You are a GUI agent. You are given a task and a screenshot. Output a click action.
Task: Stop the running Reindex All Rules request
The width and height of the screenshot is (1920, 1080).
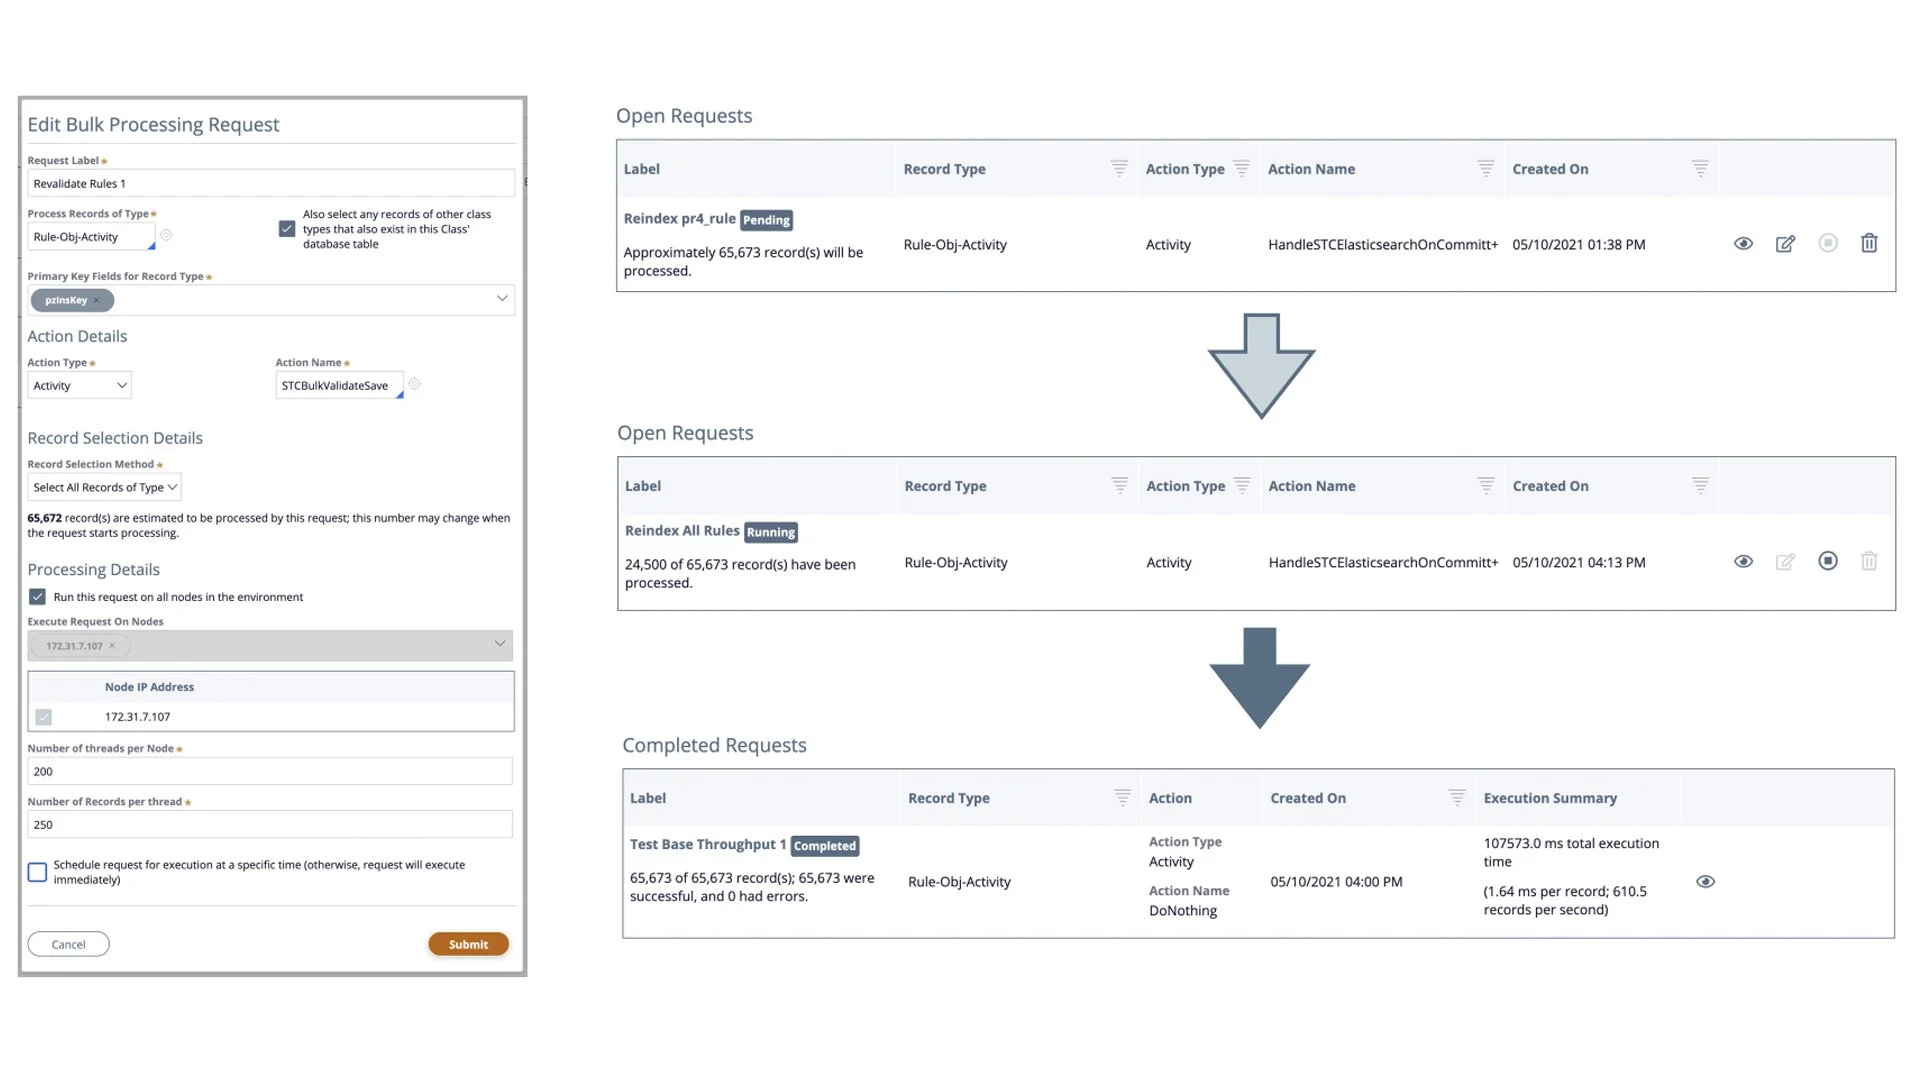1827,561
